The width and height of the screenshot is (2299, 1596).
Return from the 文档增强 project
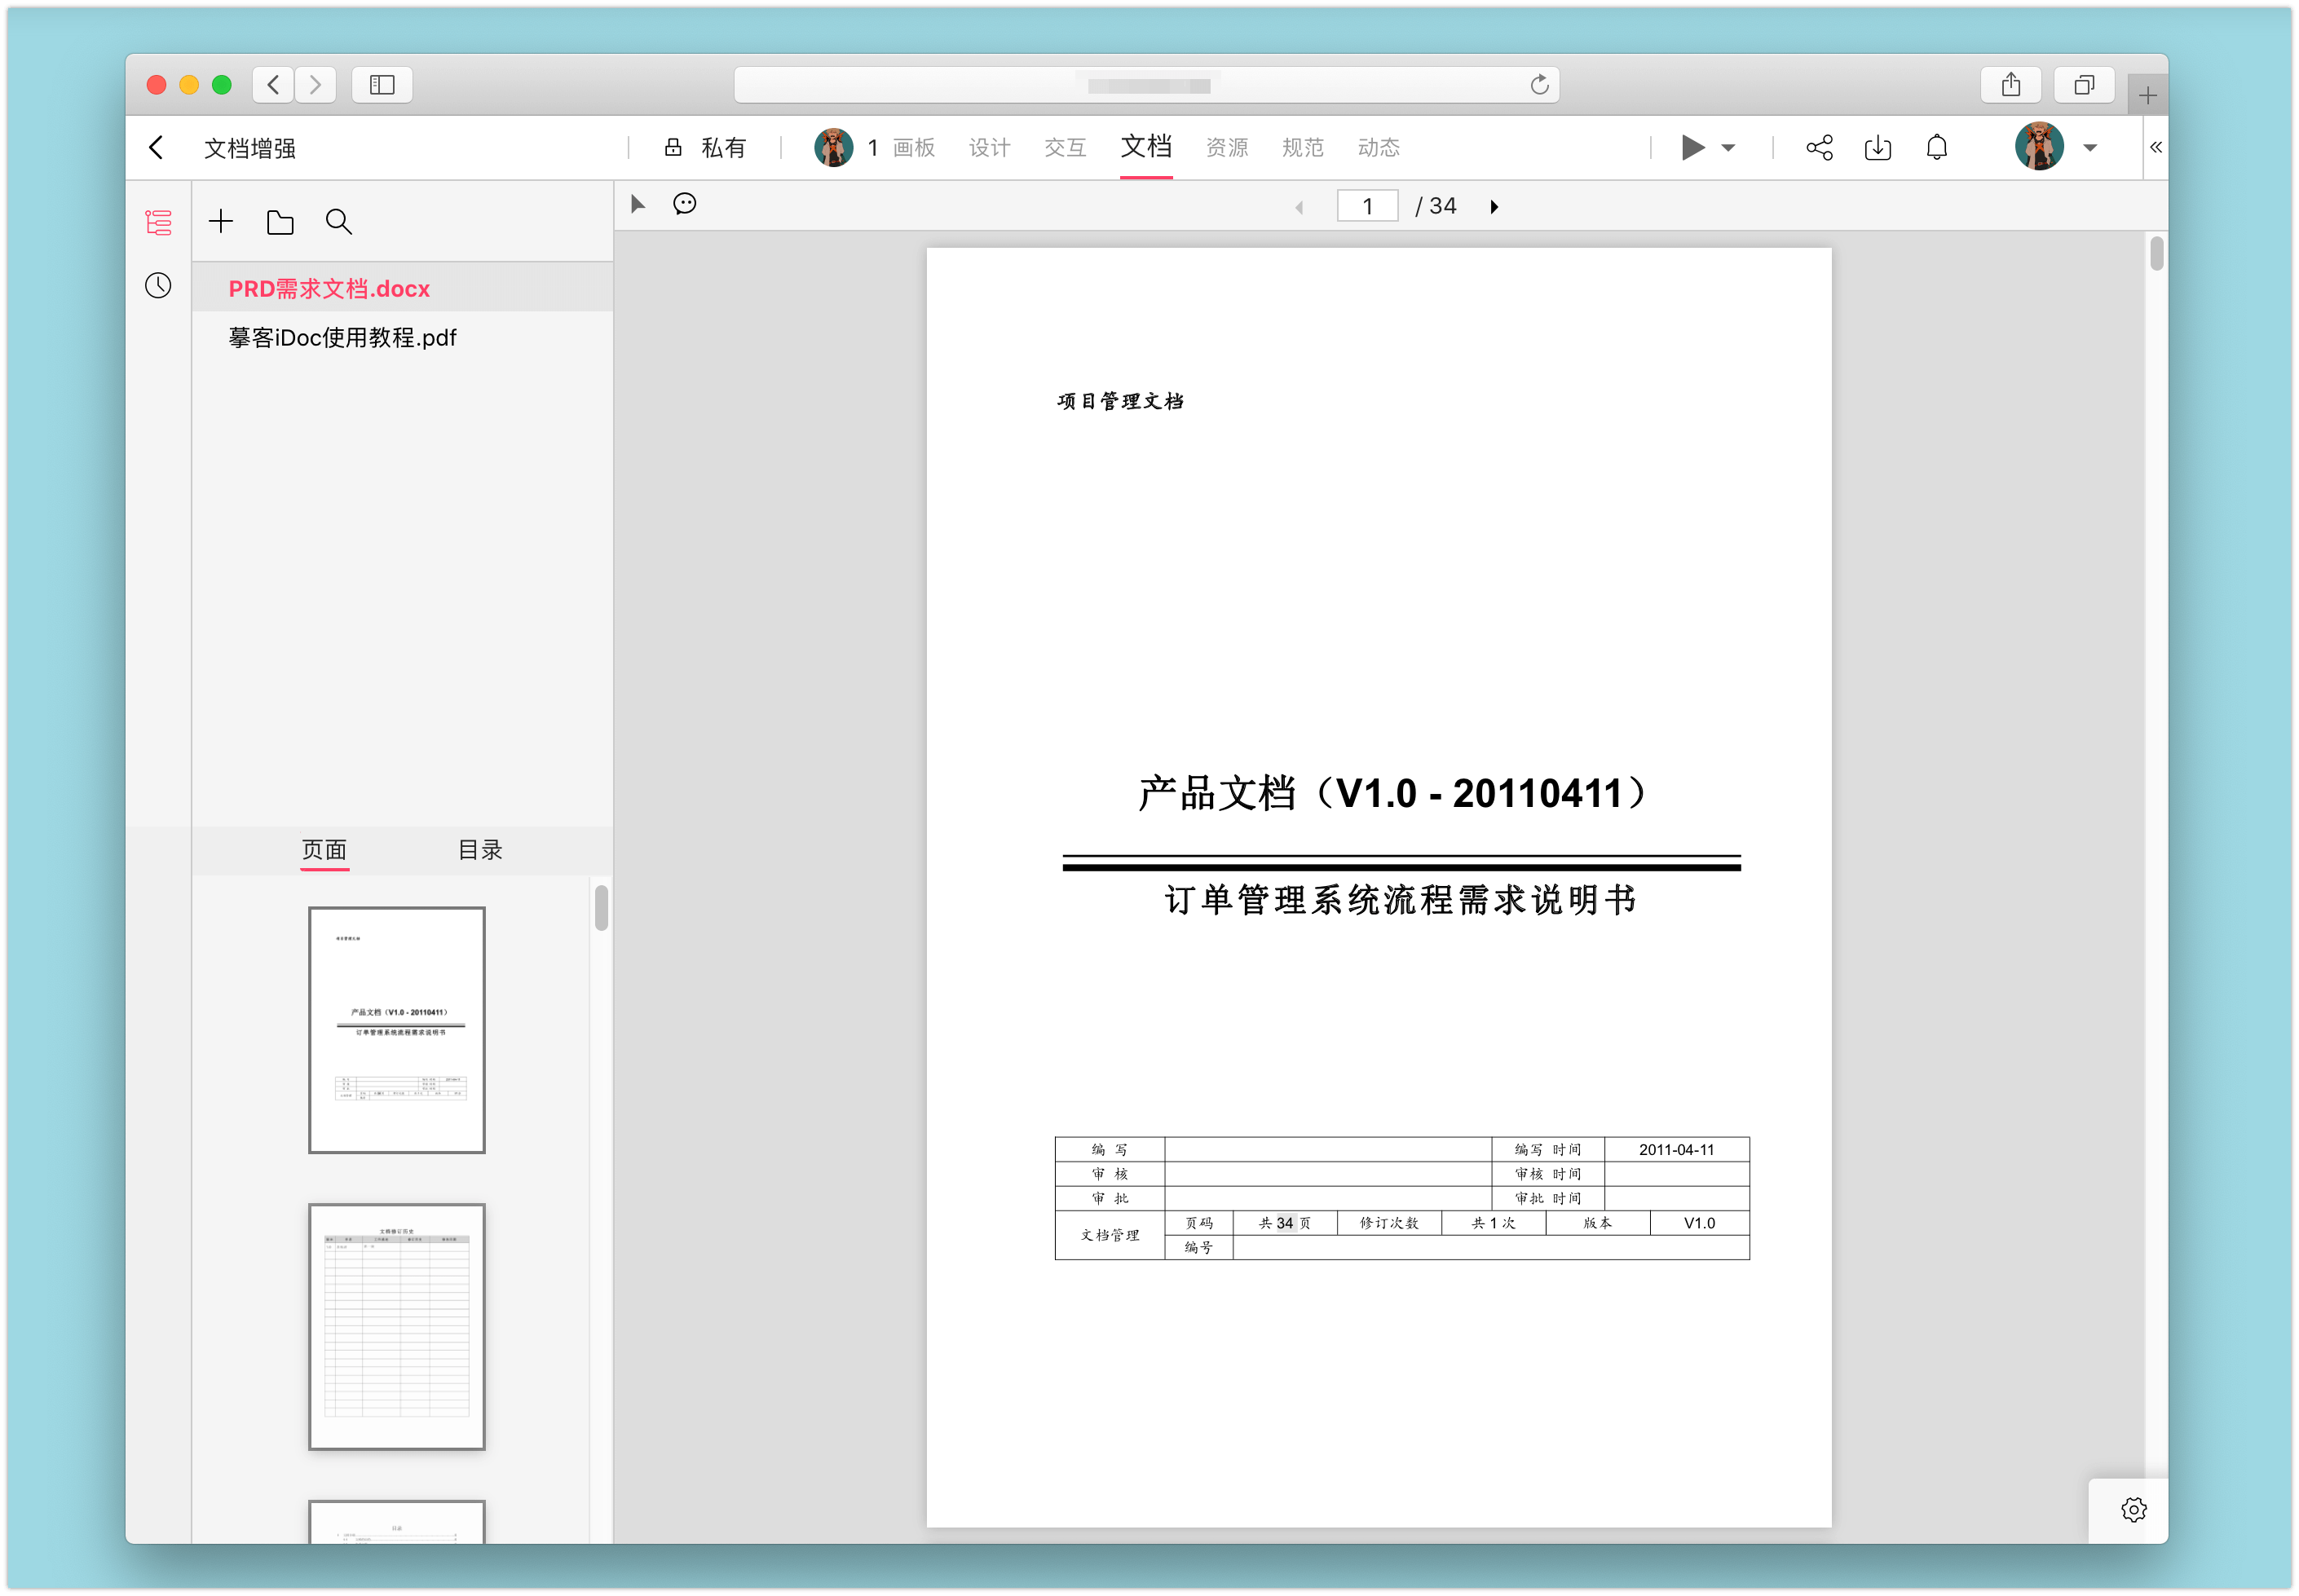pyautogui.click(x=156, y=148)
